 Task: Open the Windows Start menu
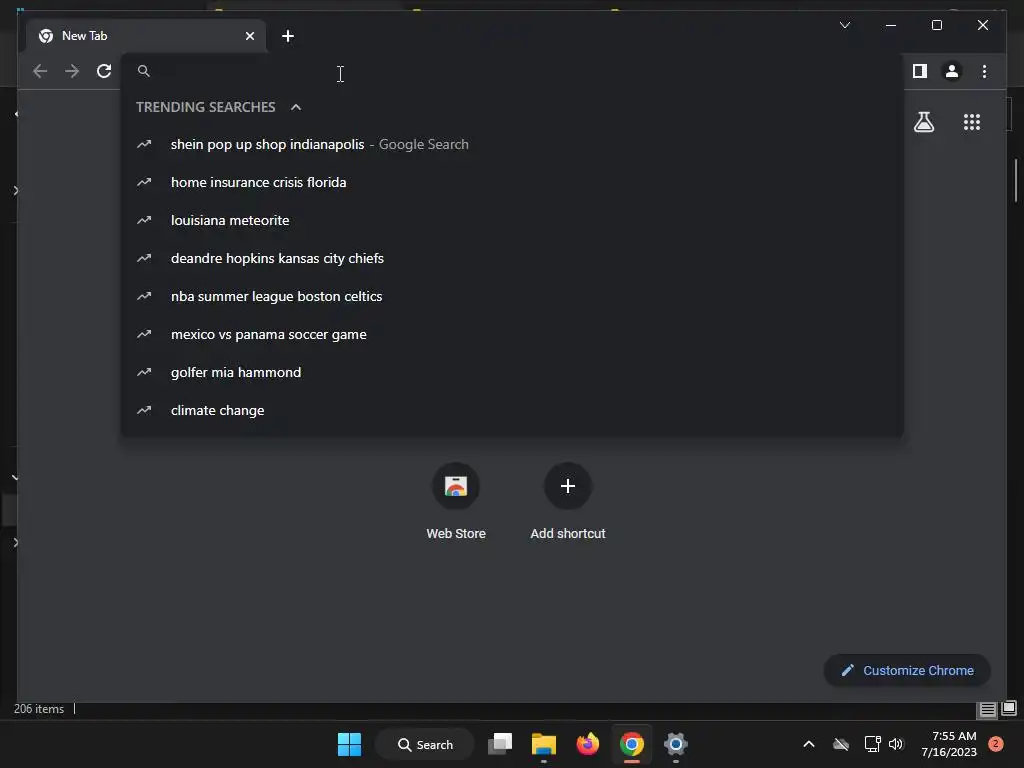[349, 744]
